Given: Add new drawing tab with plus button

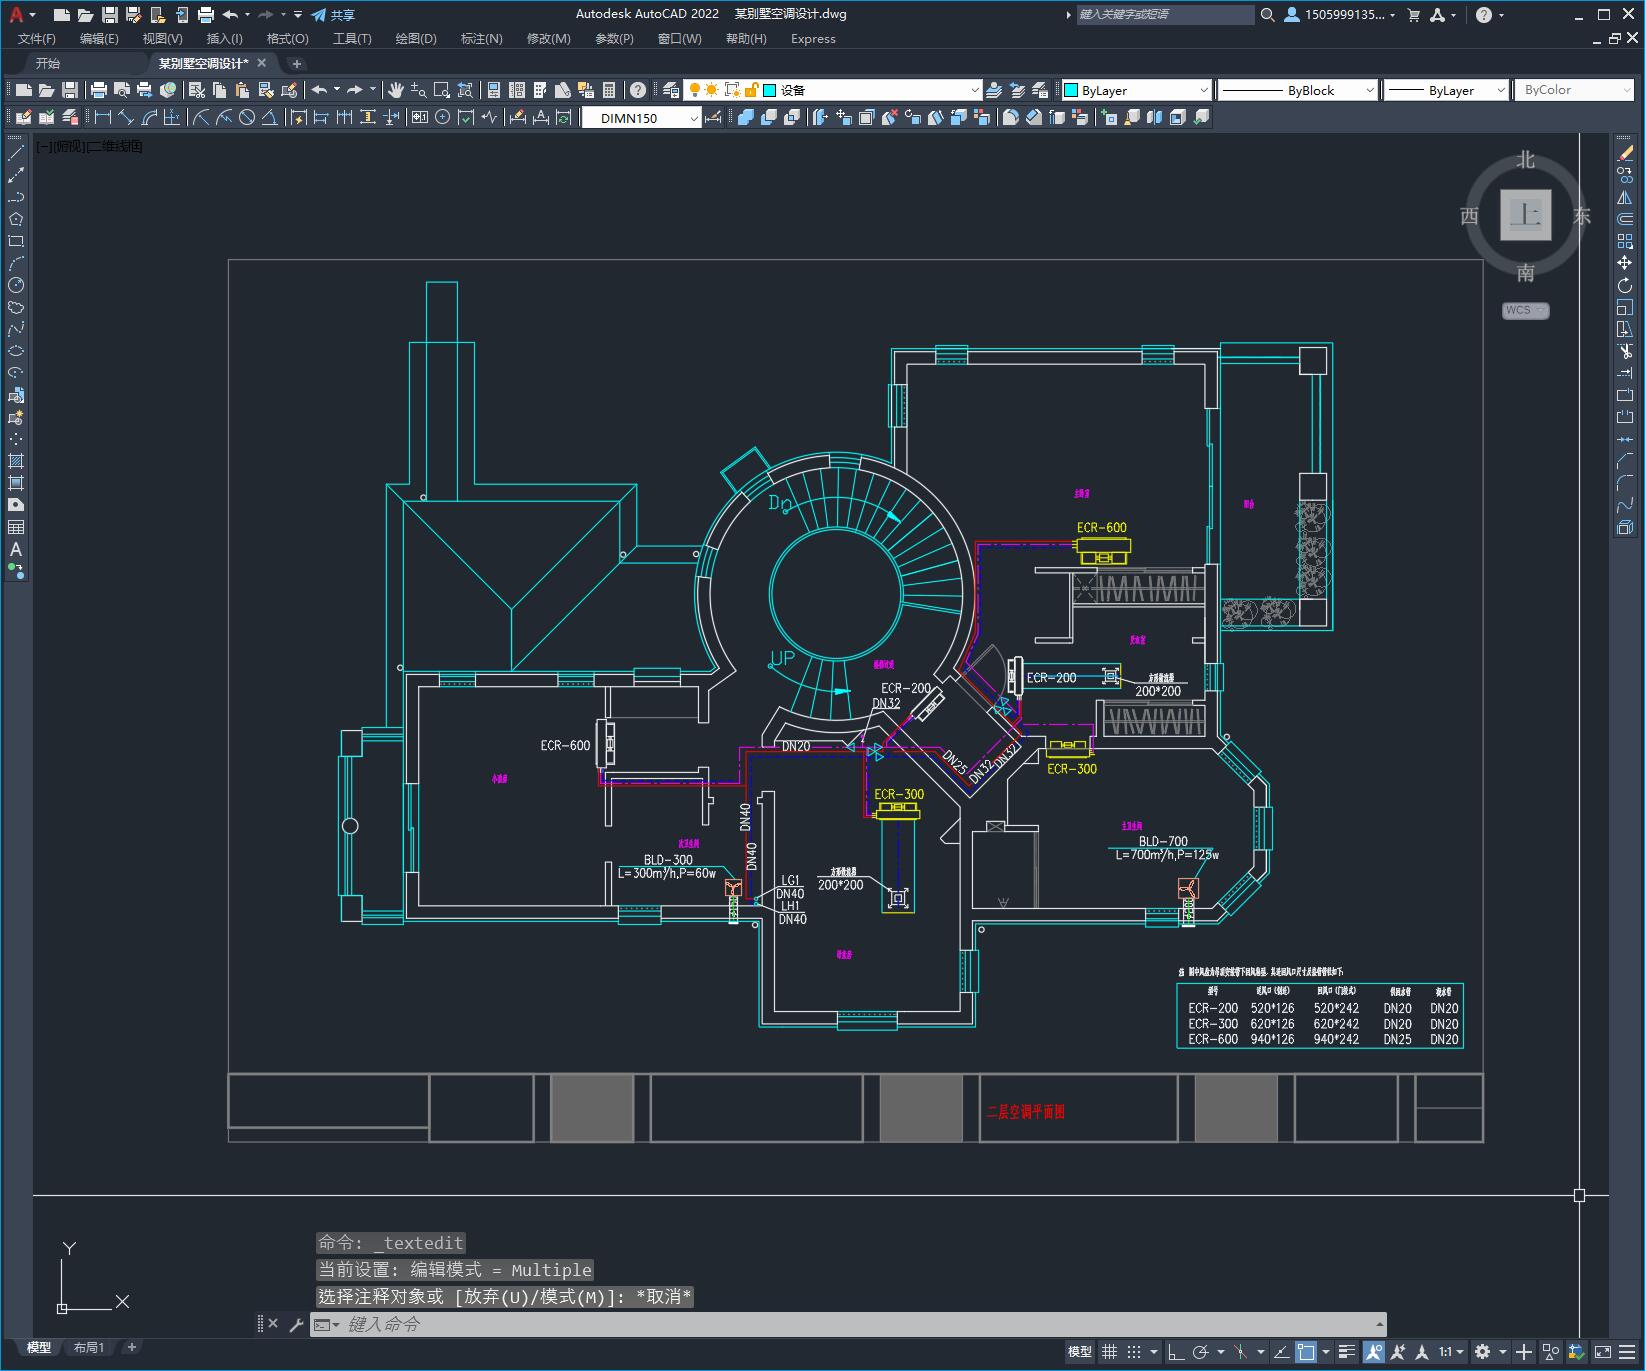Looking at the screenshot, I should 296,63.
